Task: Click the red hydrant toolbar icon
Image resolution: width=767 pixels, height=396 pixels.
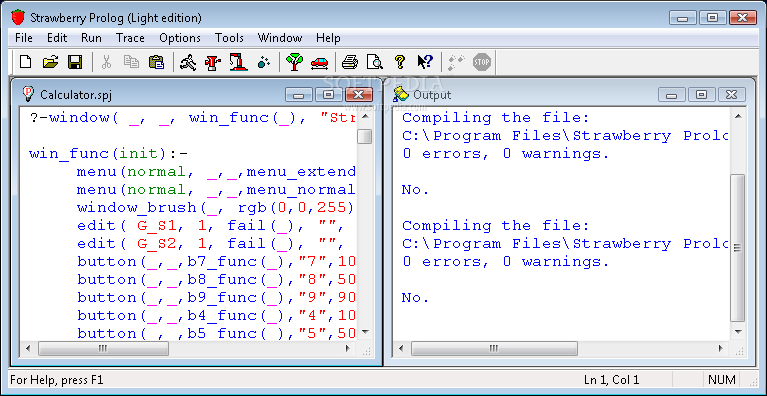Action: click(x=213, y=62)
